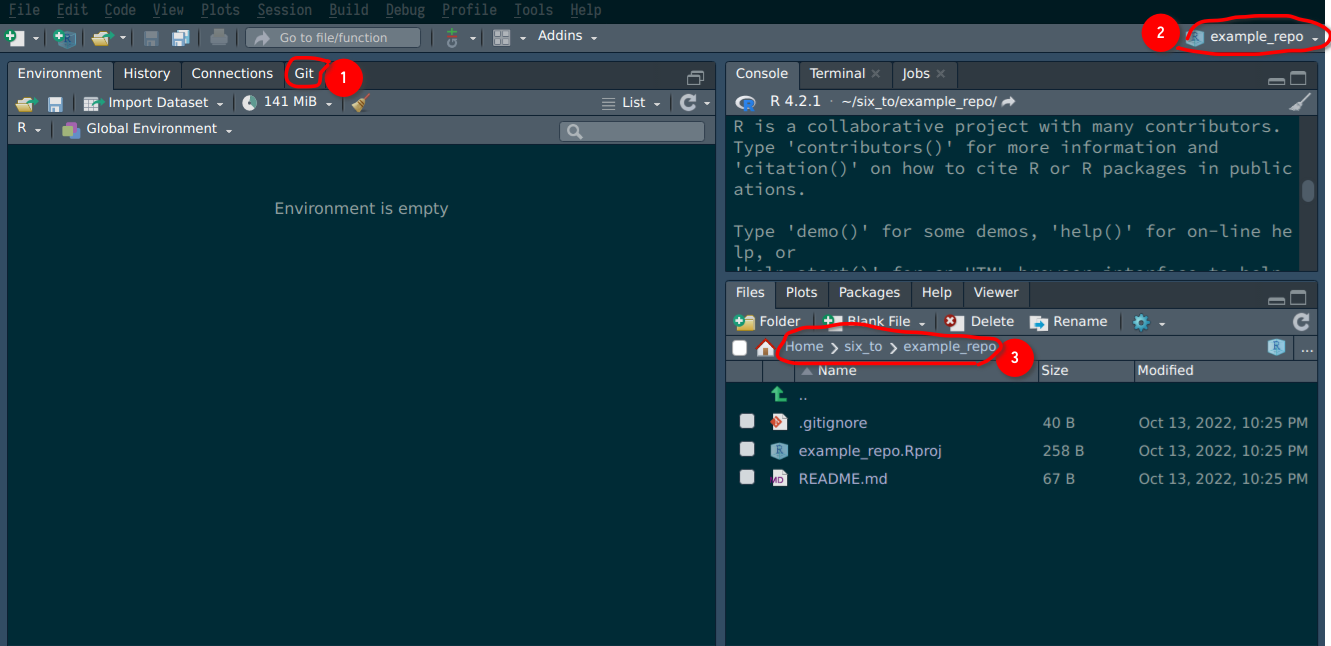1331x646 pixels.
Task: Open the R language selector dropdown
Action: tap(29, 128)
